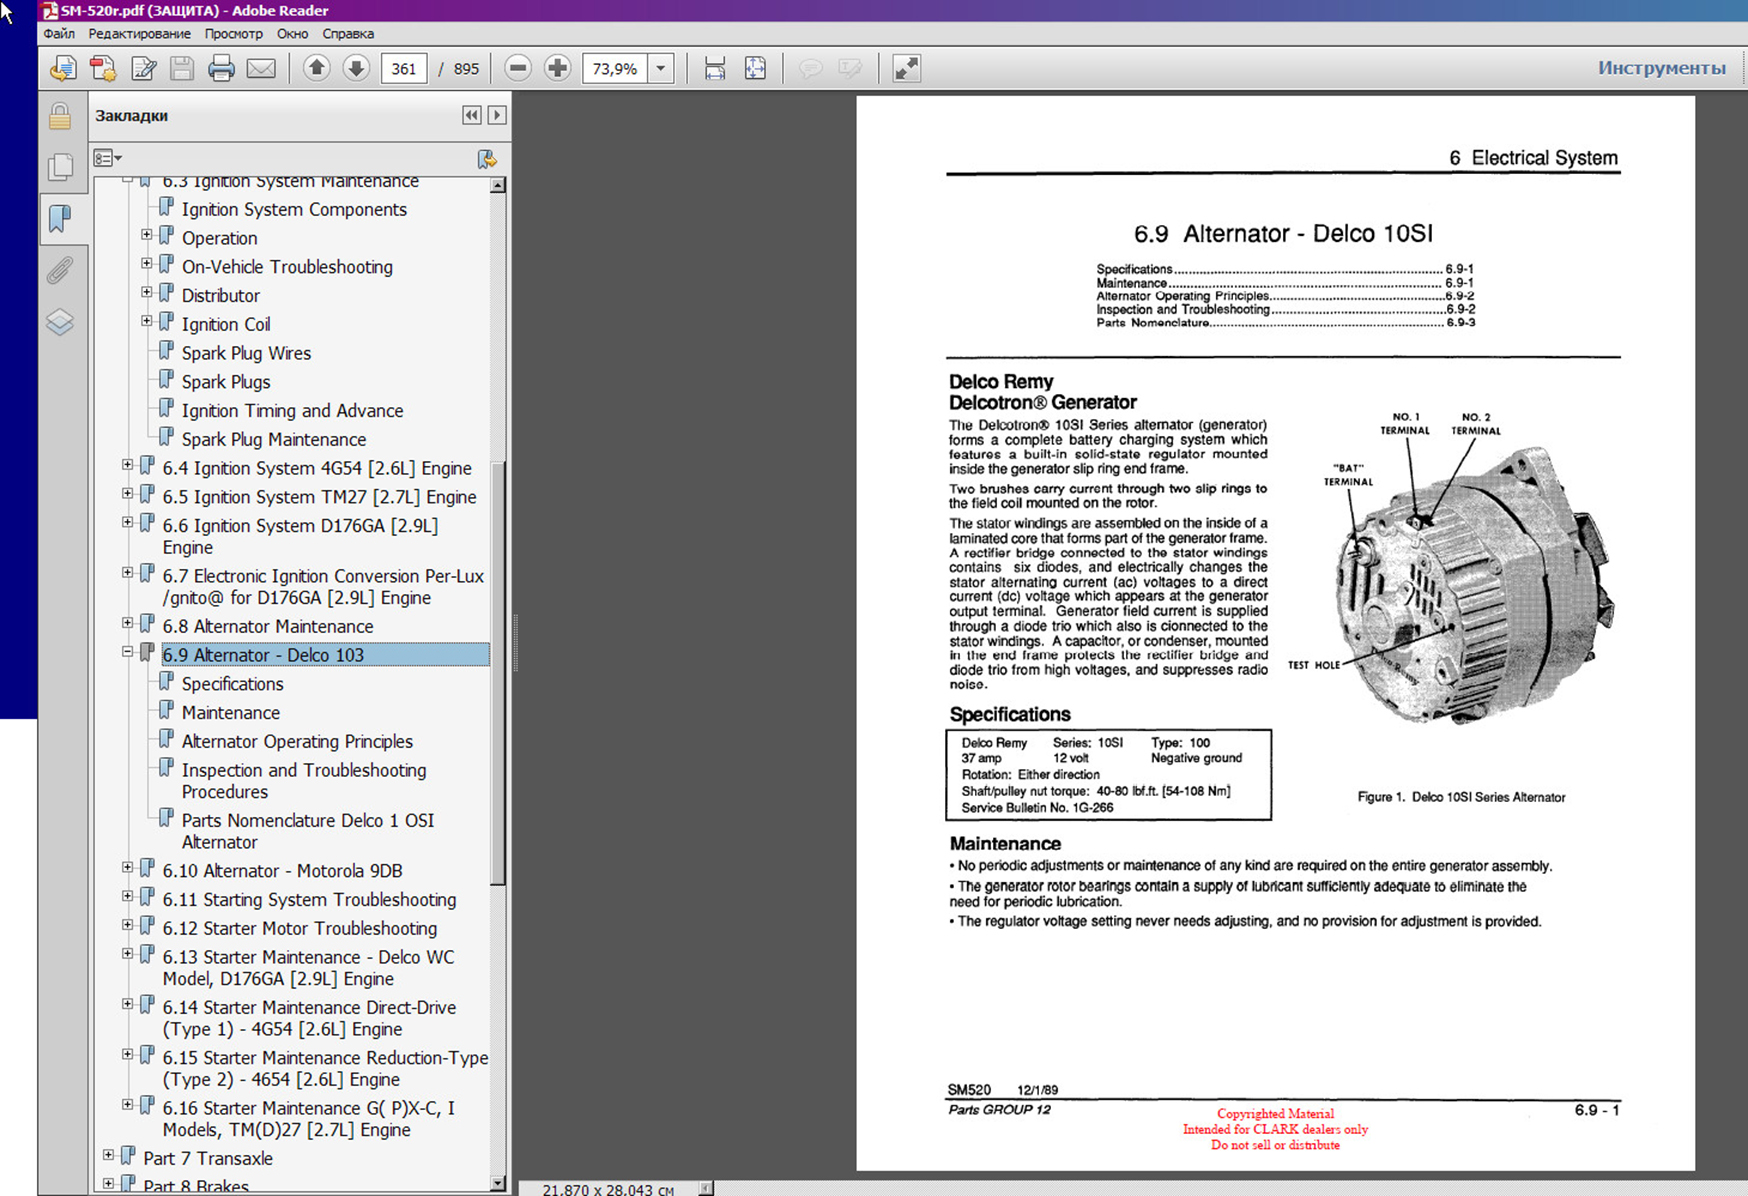
Task: Click the Email envelope icon
Action: (261, 69)
